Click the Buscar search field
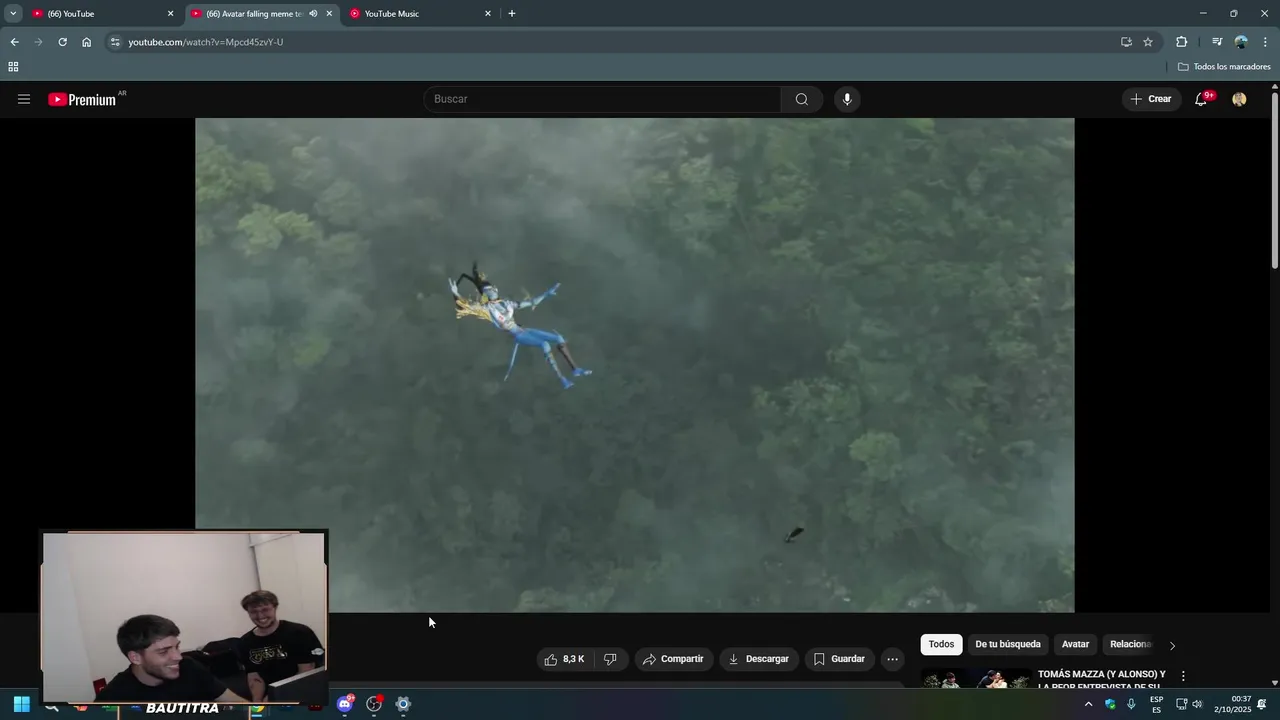Screen dimensions: 1280x720 [x=603, y=99]
